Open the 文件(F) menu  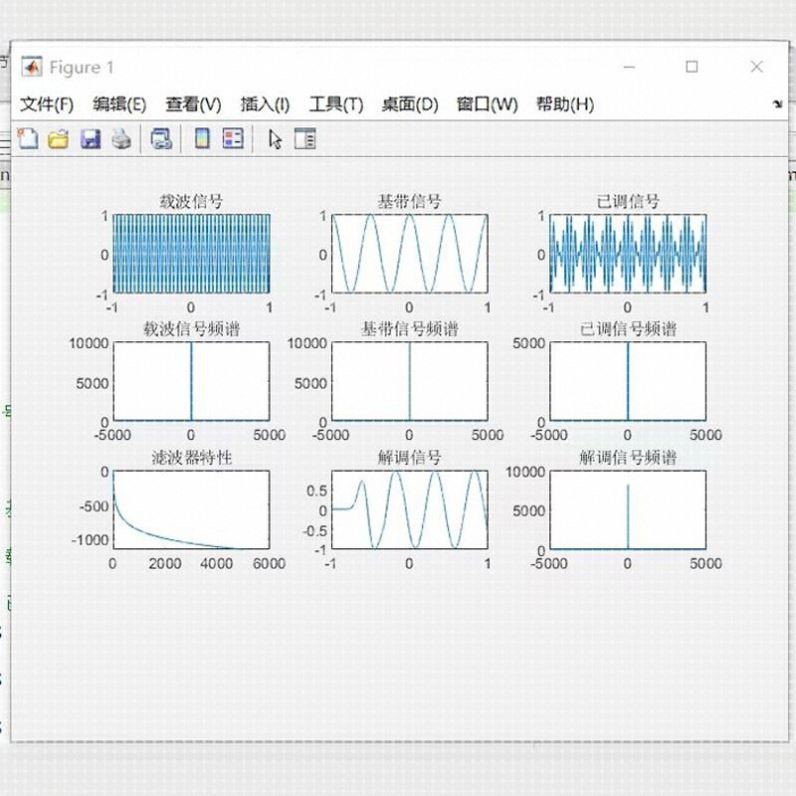47,105
